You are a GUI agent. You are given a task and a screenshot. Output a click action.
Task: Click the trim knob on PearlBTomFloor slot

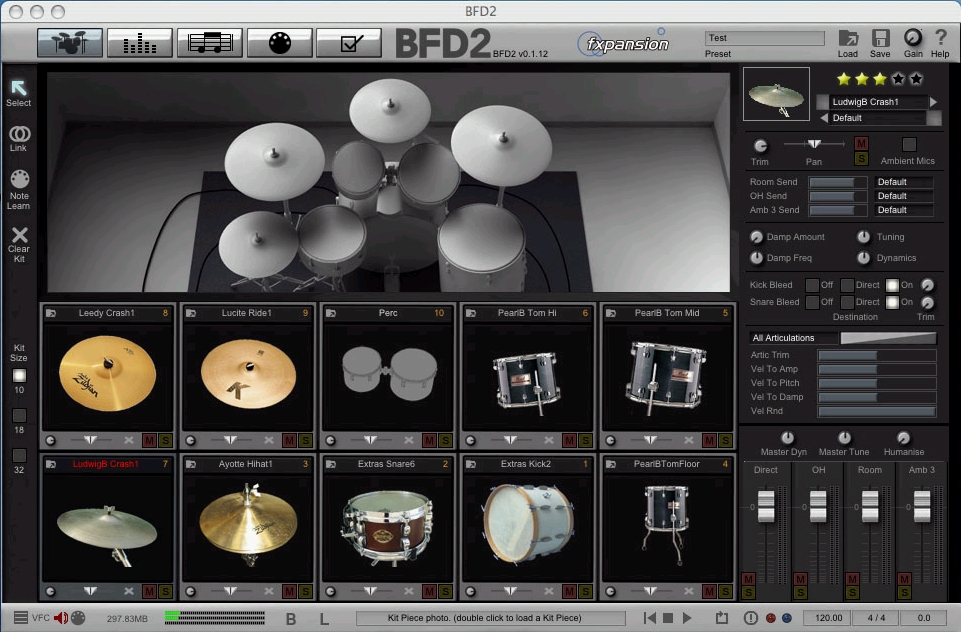[610, 591]
